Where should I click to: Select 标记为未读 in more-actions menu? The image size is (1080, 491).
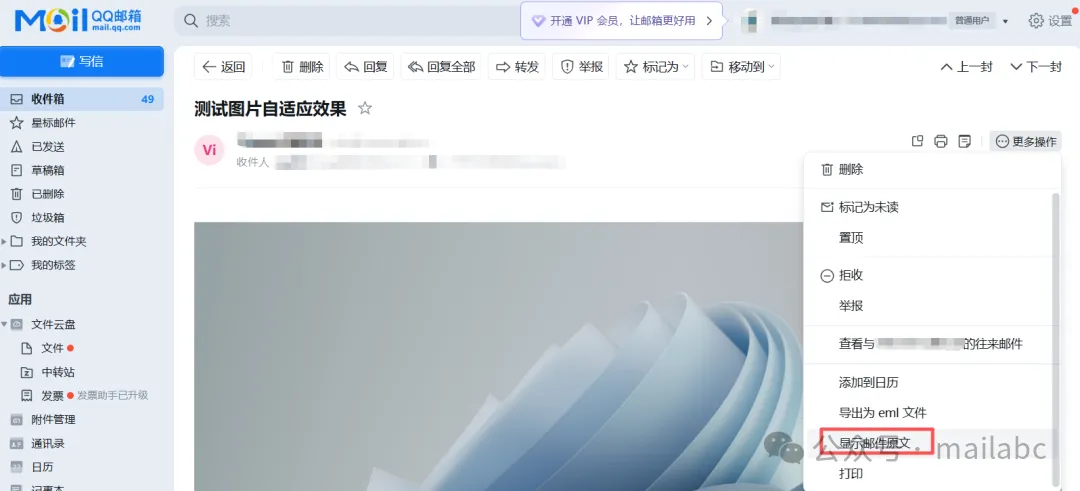pyautogui.click(x=868, y=207)
